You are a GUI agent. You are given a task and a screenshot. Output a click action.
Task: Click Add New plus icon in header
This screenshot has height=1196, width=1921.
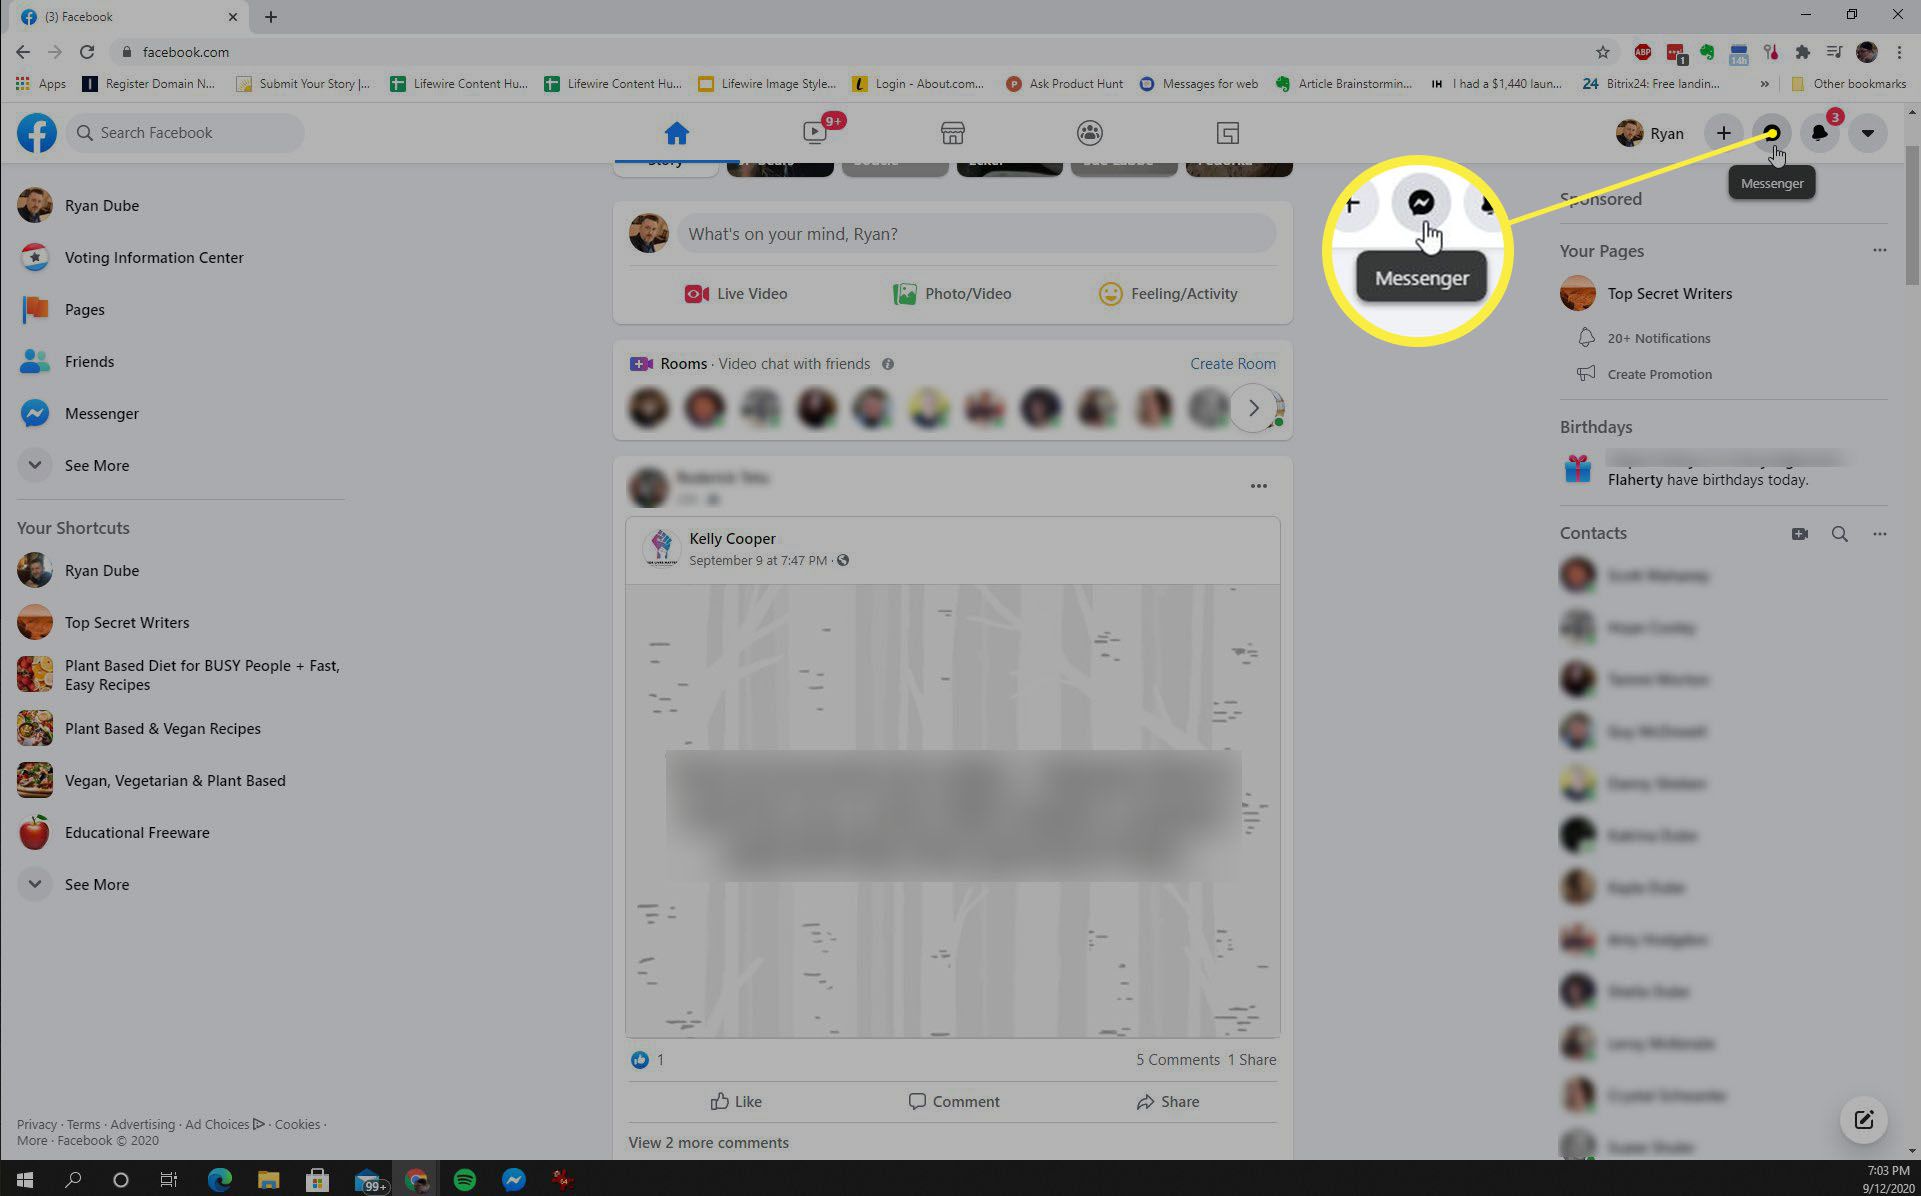pyautogui.click(x=1723, y=132)
